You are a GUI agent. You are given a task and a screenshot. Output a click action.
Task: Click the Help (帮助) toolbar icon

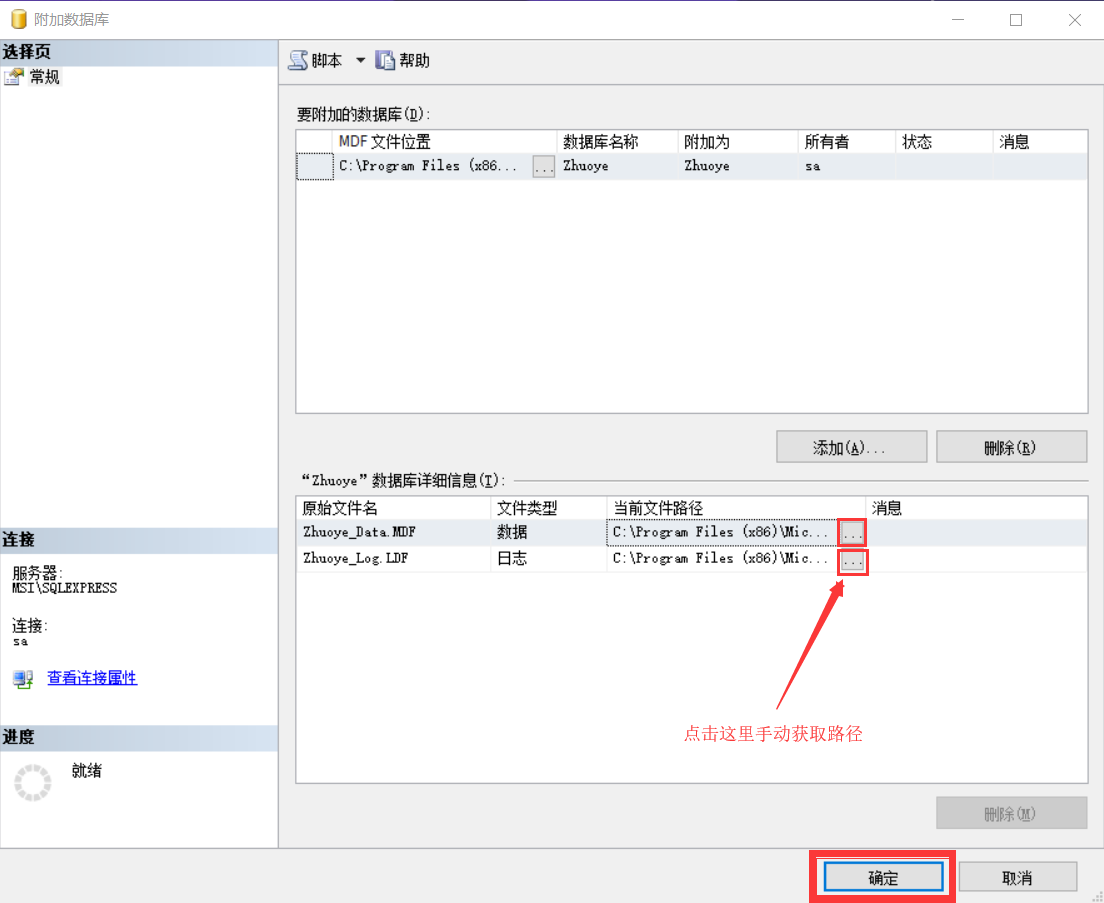point(385,61)
